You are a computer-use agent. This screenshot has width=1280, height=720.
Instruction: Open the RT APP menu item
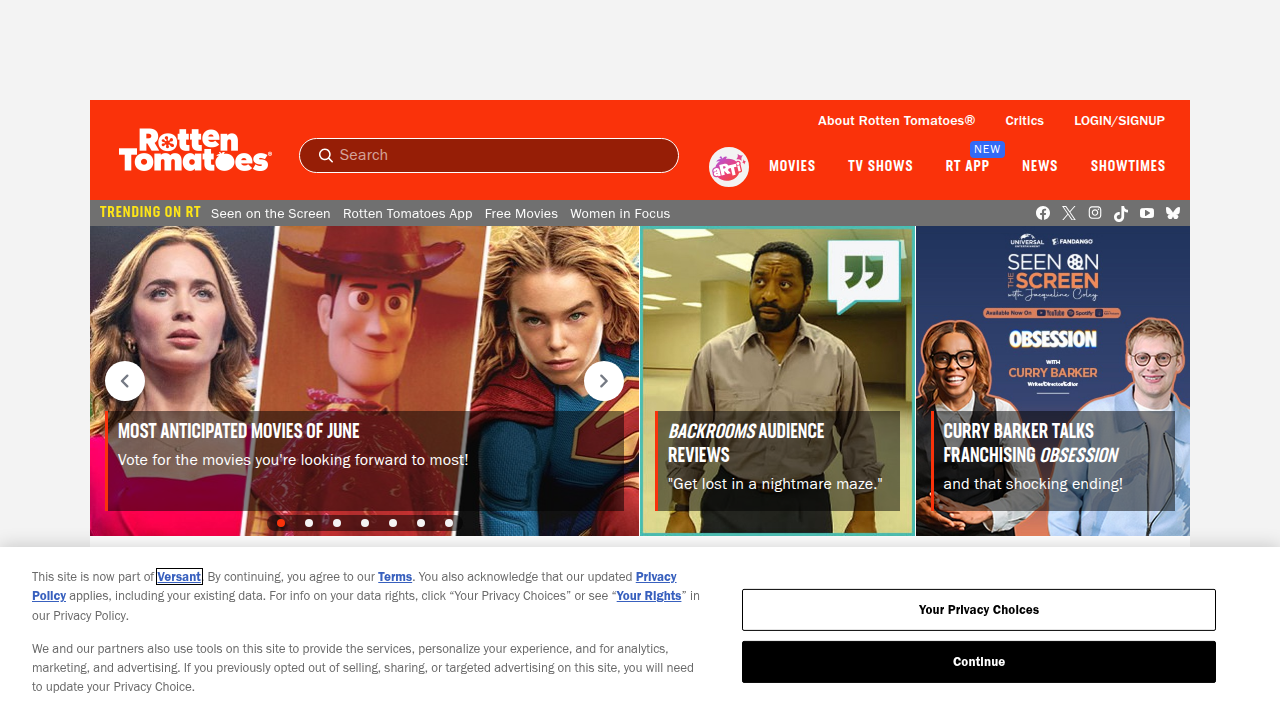967,166
